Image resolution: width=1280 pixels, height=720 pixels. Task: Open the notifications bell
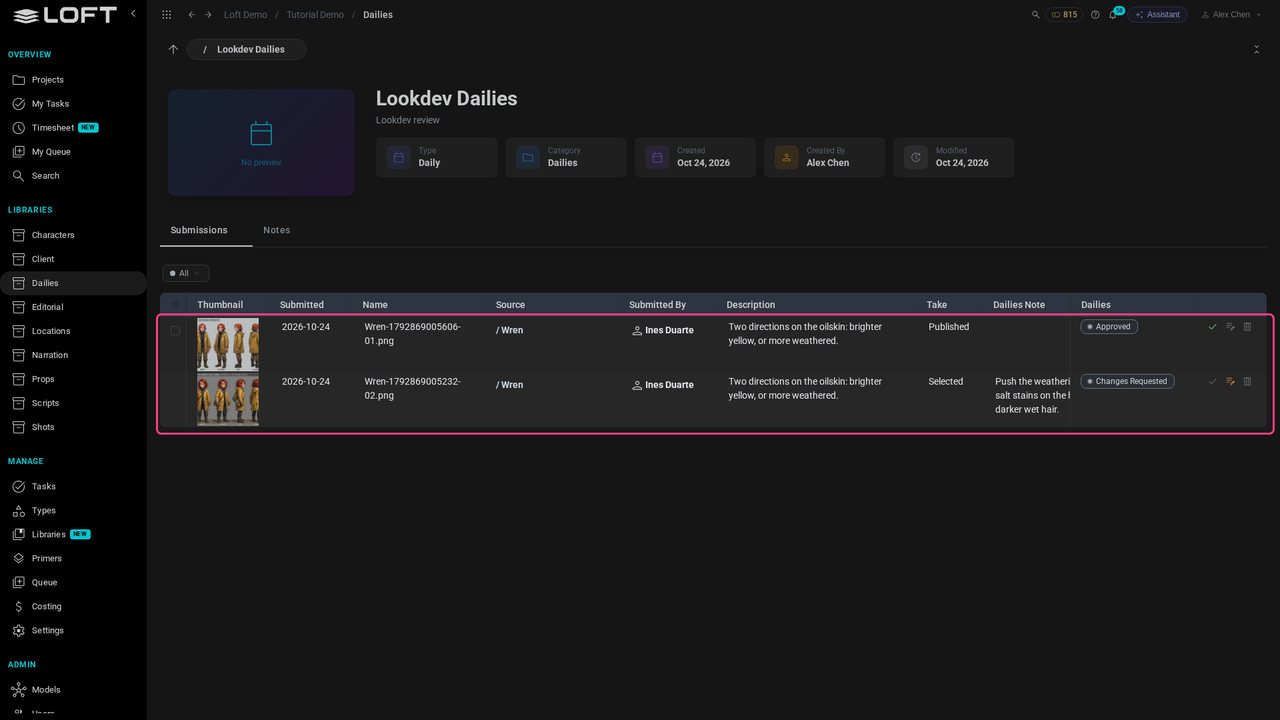point(1112,15)
